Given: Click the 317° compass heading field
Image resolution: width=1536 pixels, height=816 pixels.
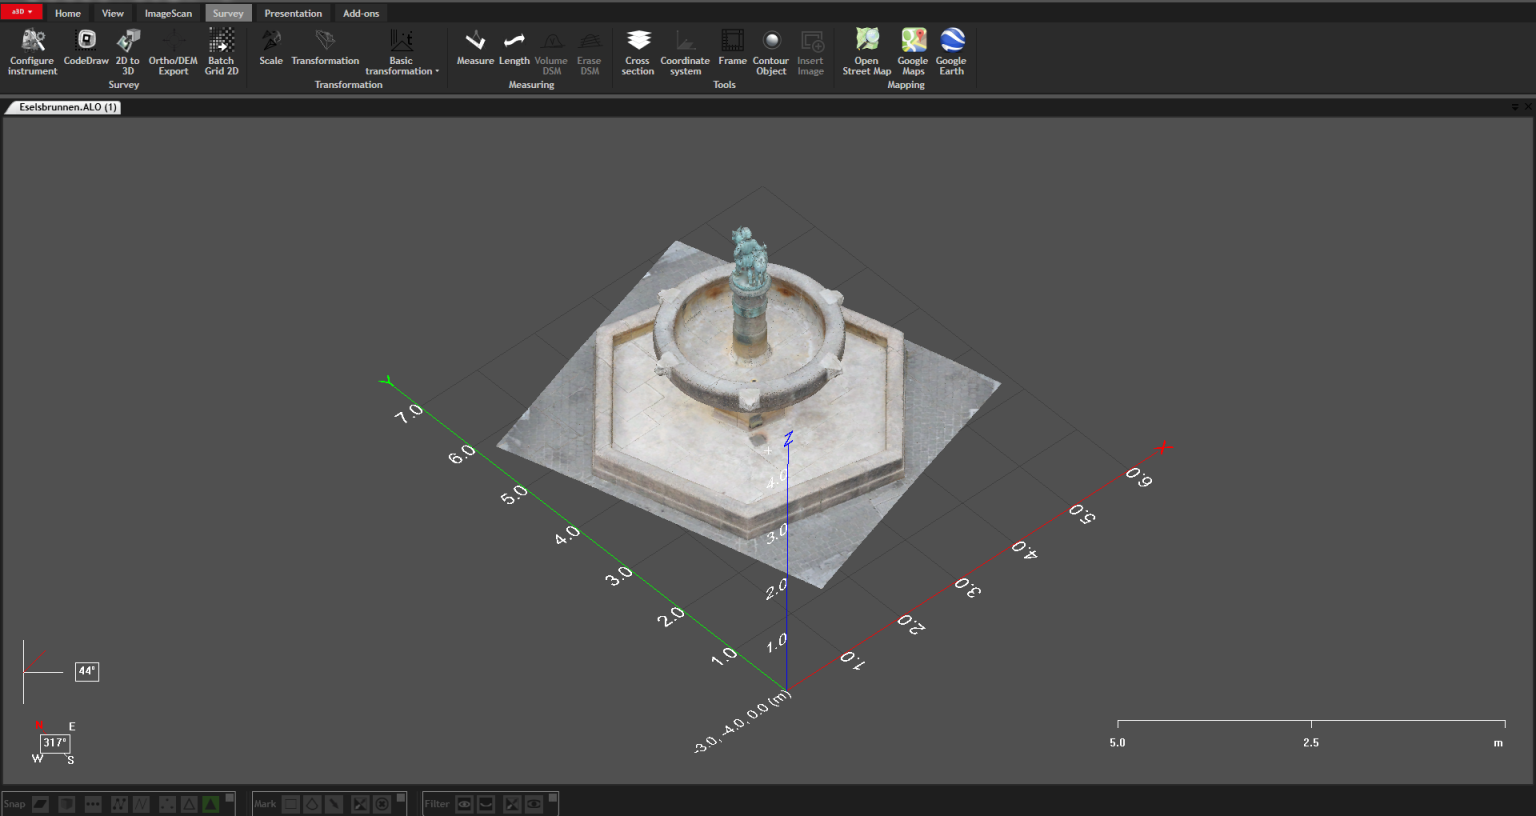Looking at the screenshot, I should tap(54, 743).
